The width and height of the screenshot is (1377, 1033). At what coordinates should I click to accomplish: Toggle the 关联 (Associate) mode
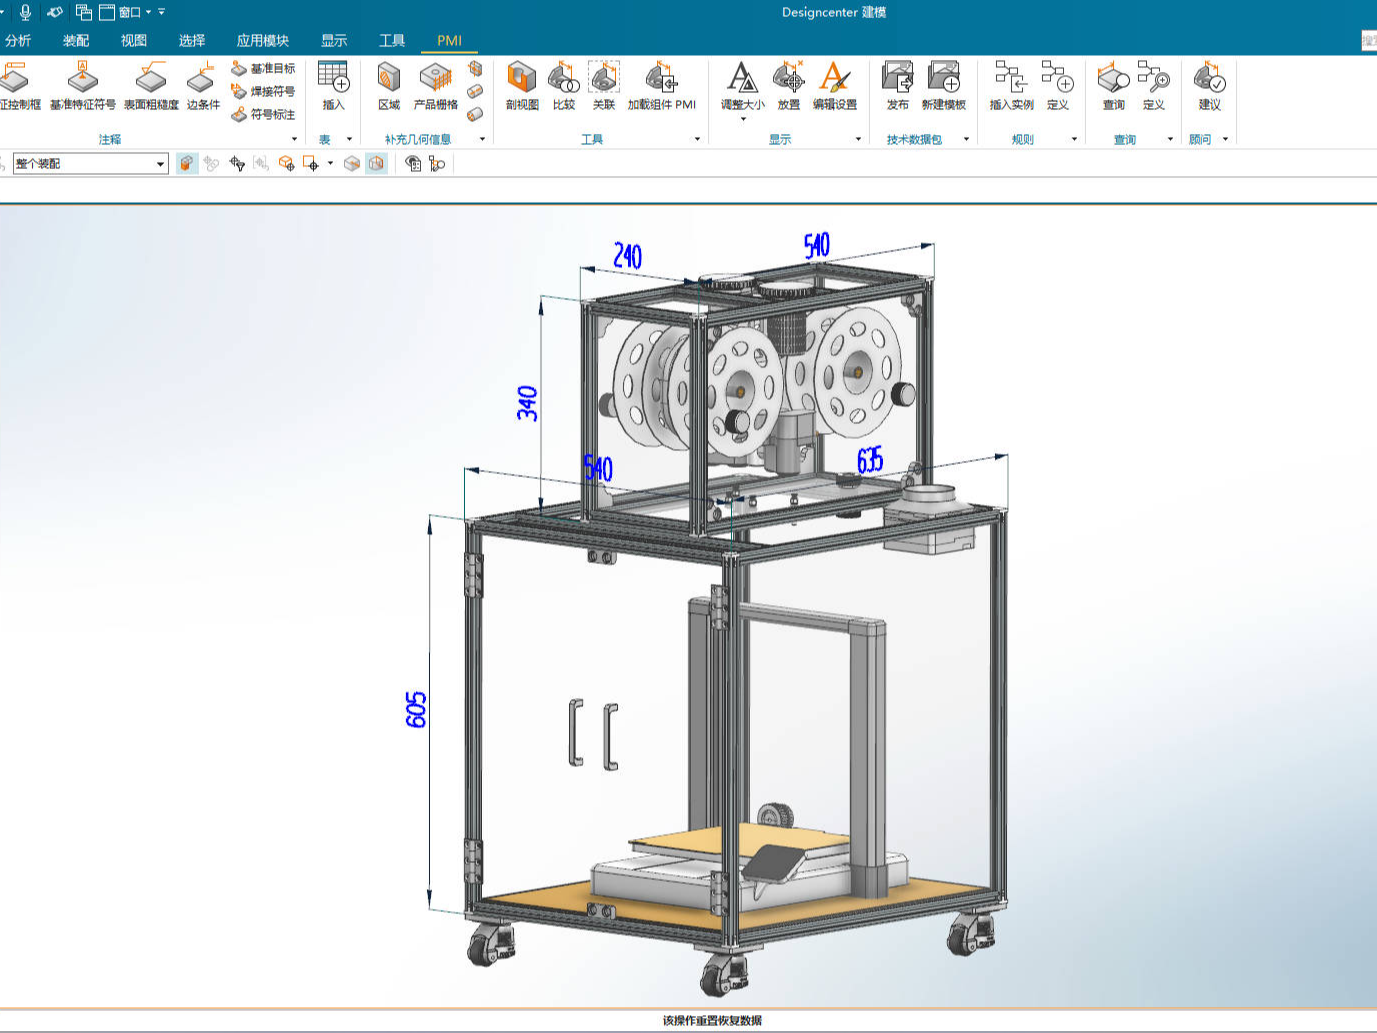(604, 85)
